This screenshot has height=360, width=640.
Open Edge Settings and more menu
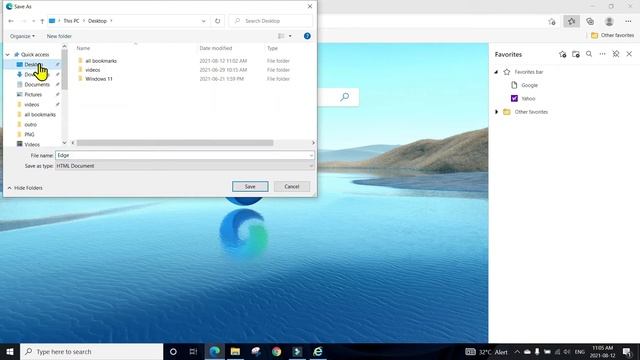[628, 21]
